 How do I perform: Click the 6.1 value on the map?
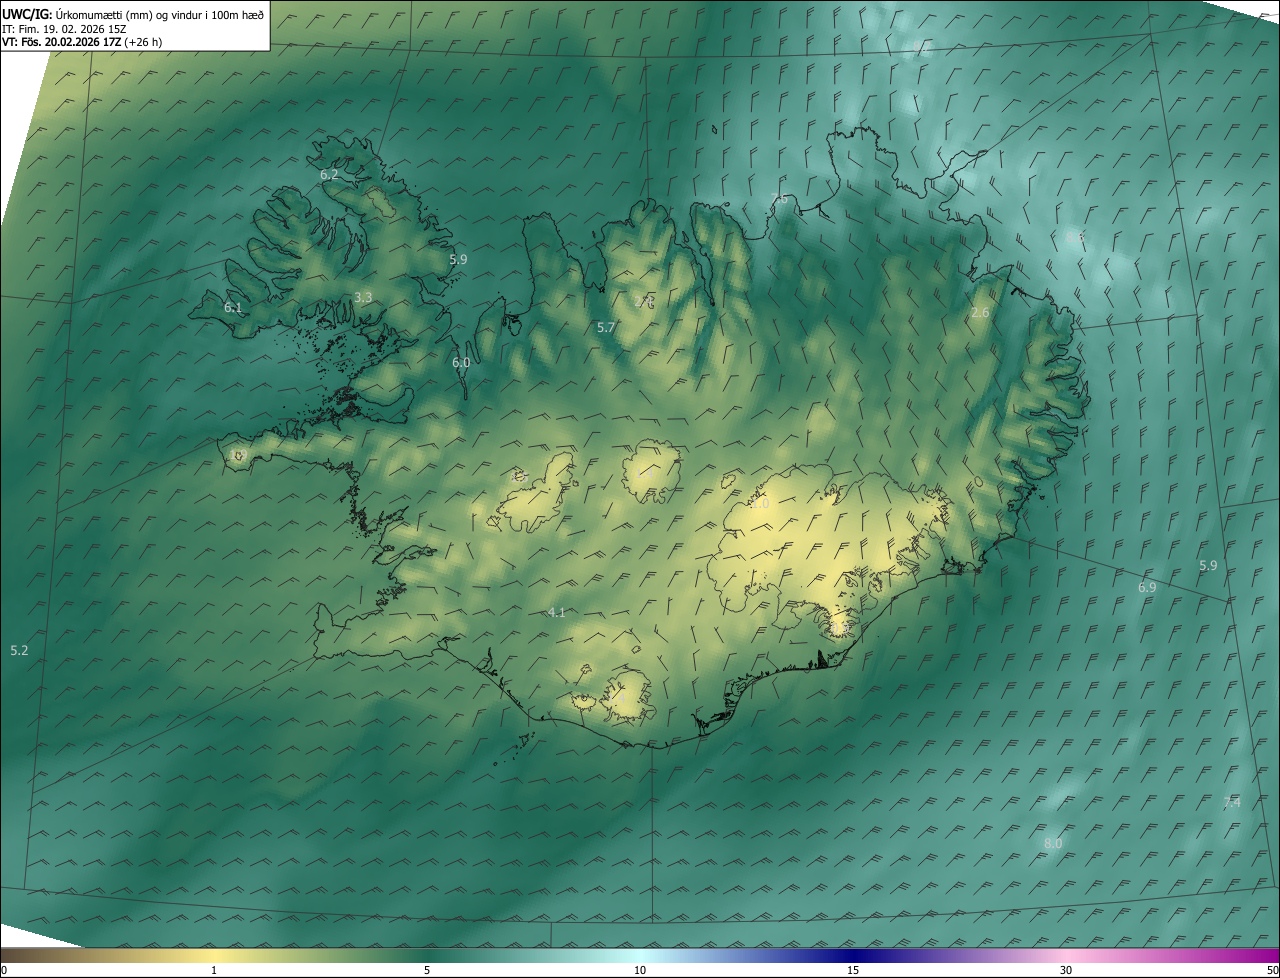pos(233,308)
